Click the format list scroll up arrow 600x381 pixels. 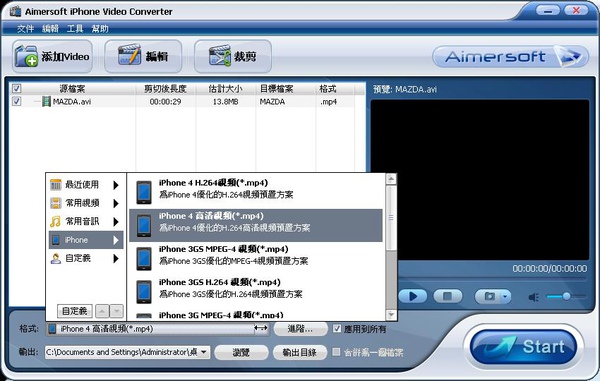coord(391,179)
